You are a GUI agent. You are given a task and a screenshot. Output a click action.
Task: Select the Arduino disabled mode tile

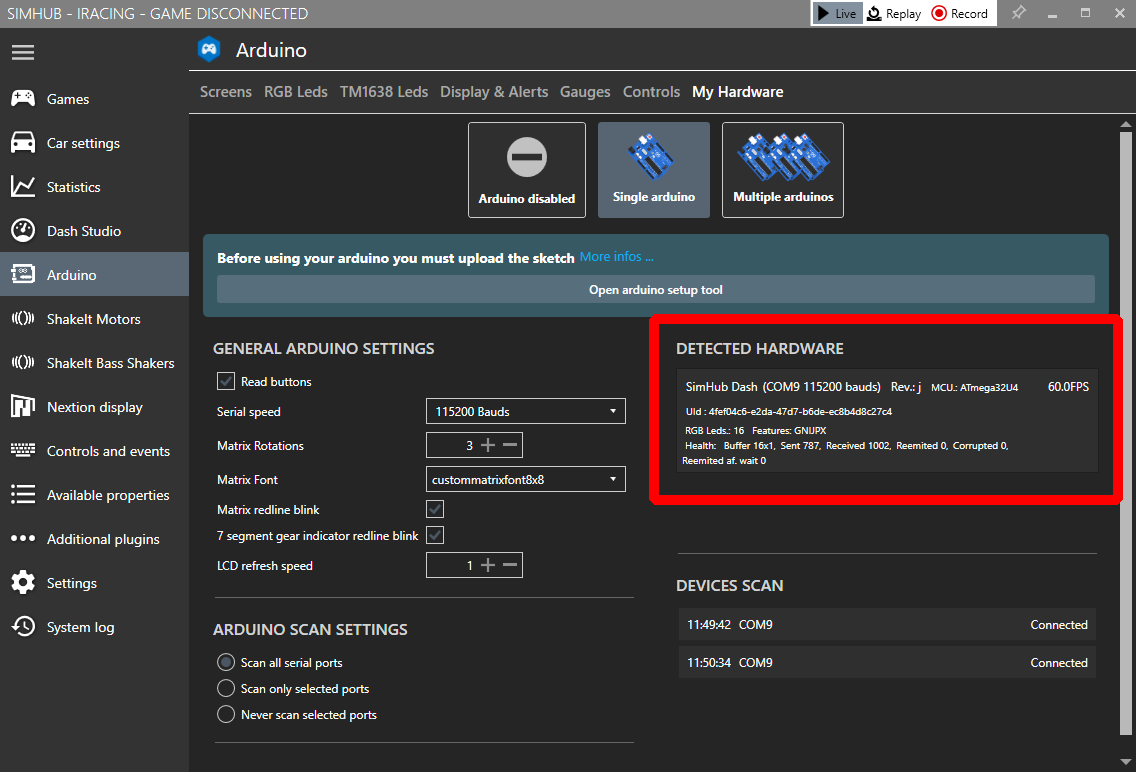(527, 170)
